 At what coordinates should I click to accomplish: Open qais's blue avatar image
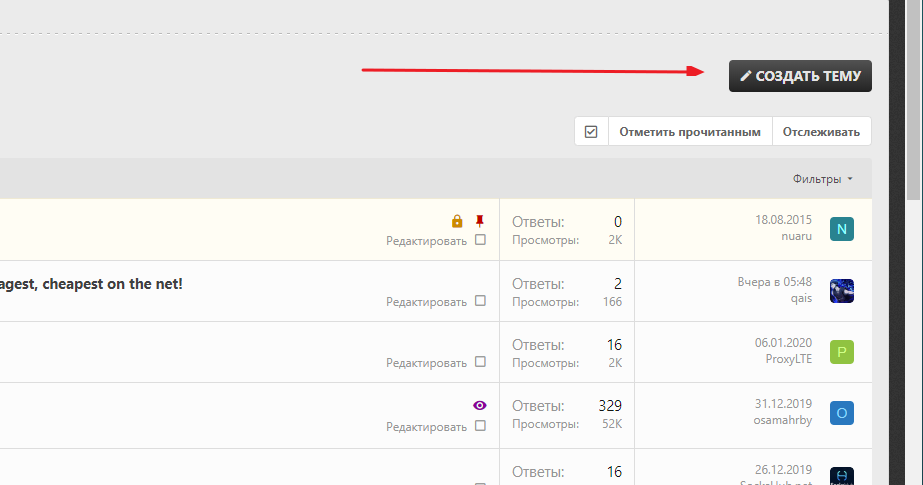[x=842, y=291]
